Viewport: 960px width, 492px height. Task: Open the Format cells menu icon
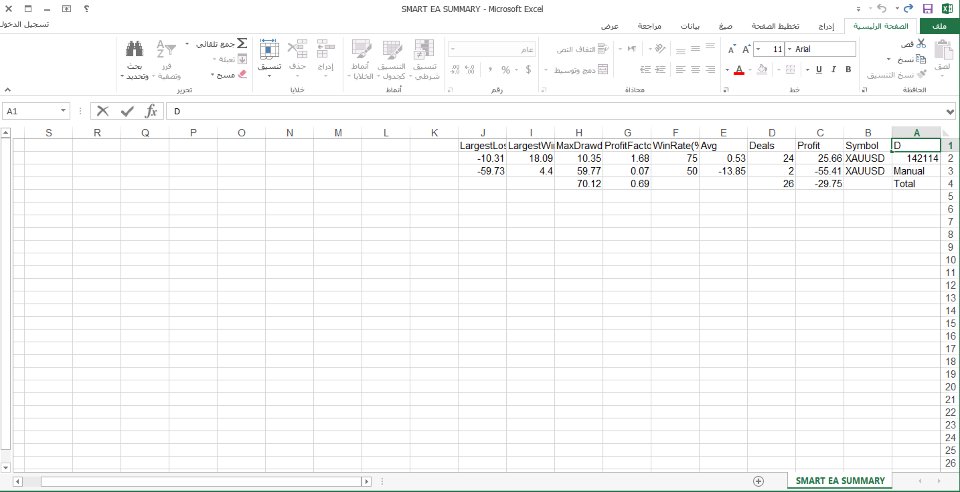click(269, 49)
